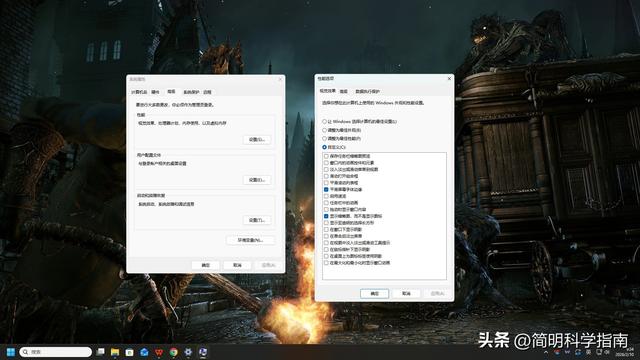Screen dimensions: 640x360
Task: Open the Windows Start menu
Action: (11, 352)
